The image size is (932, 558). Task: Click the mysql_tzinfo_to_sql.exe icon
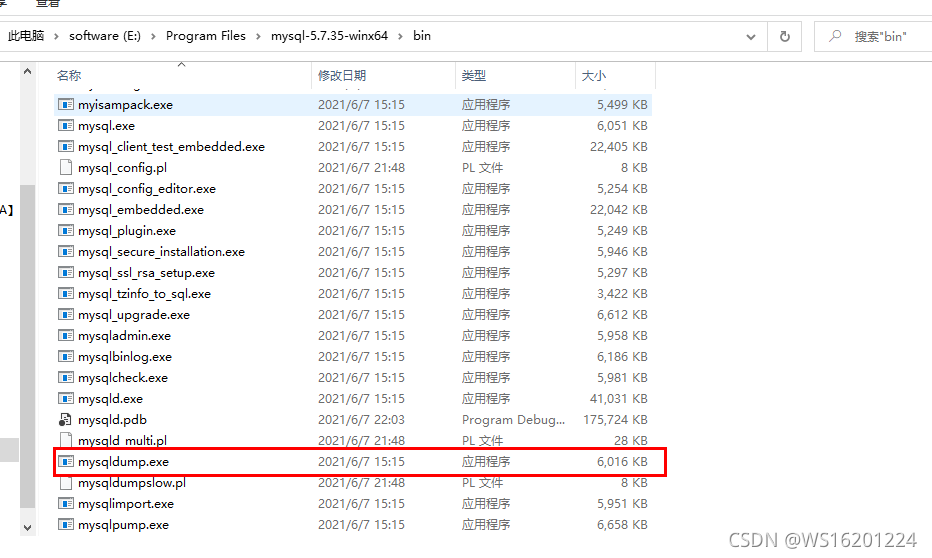coord(65,294)
